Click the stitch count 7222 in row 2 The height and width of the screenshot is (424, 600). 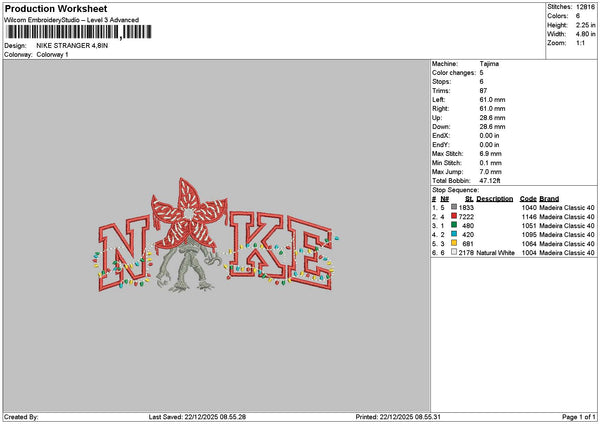tap(466, 217)
